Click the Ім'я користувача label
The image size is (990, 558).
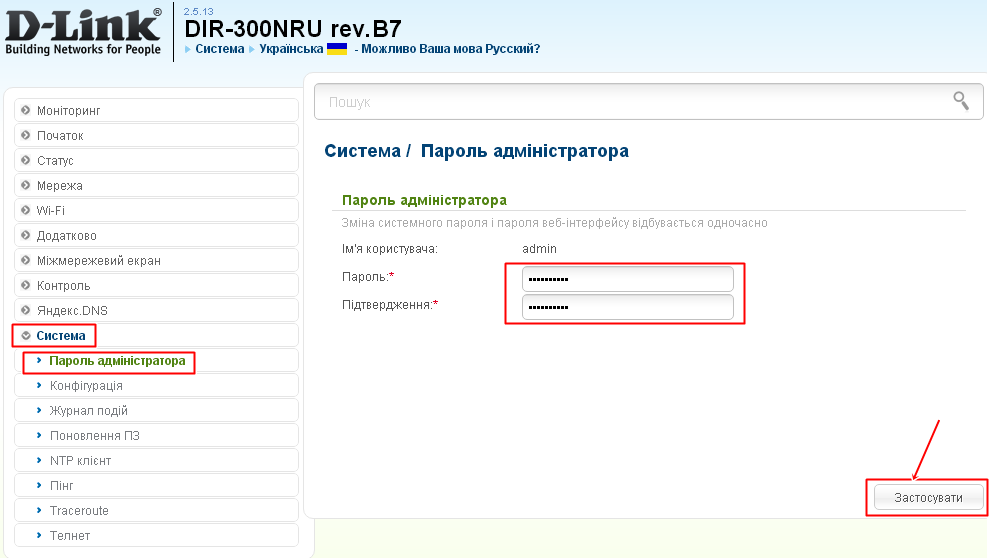[x=390, y=249]
